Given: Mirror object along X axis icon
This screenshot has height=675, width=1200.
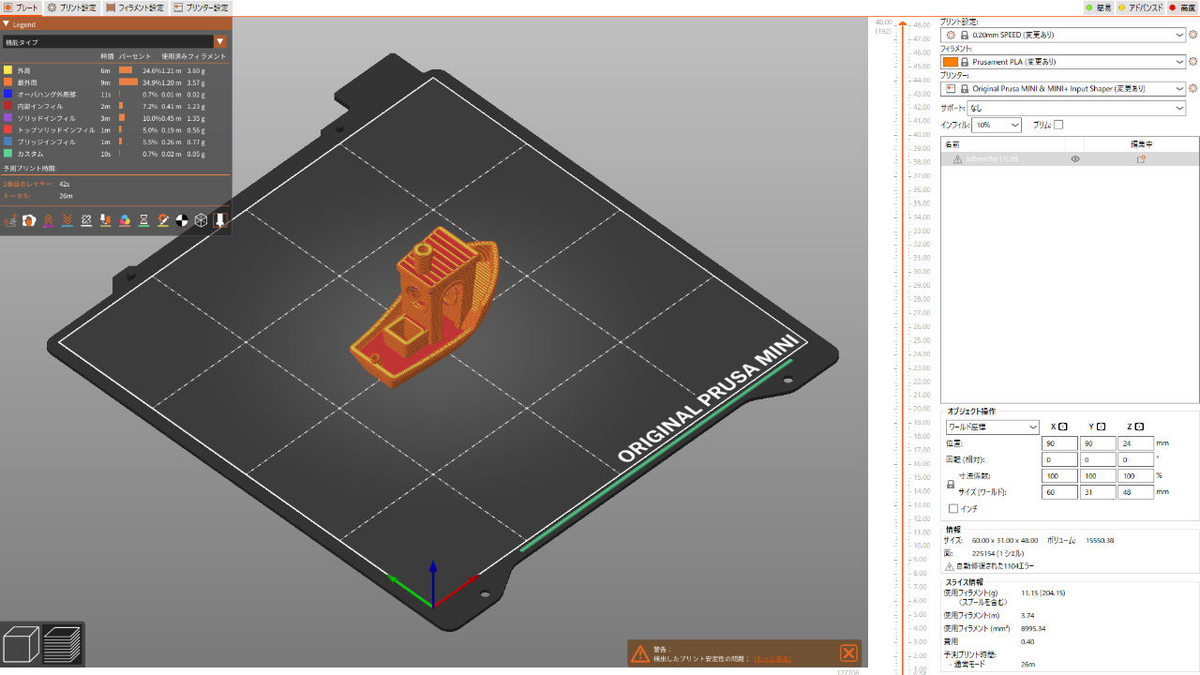Looking at the screenshot, I should click(x=1063, y=426).
